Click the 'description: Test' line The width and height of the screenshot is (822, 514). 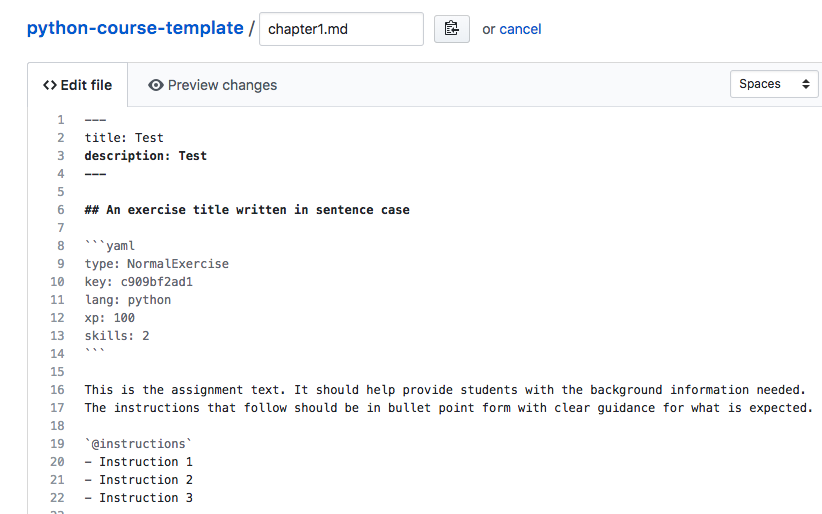(146, 156)
